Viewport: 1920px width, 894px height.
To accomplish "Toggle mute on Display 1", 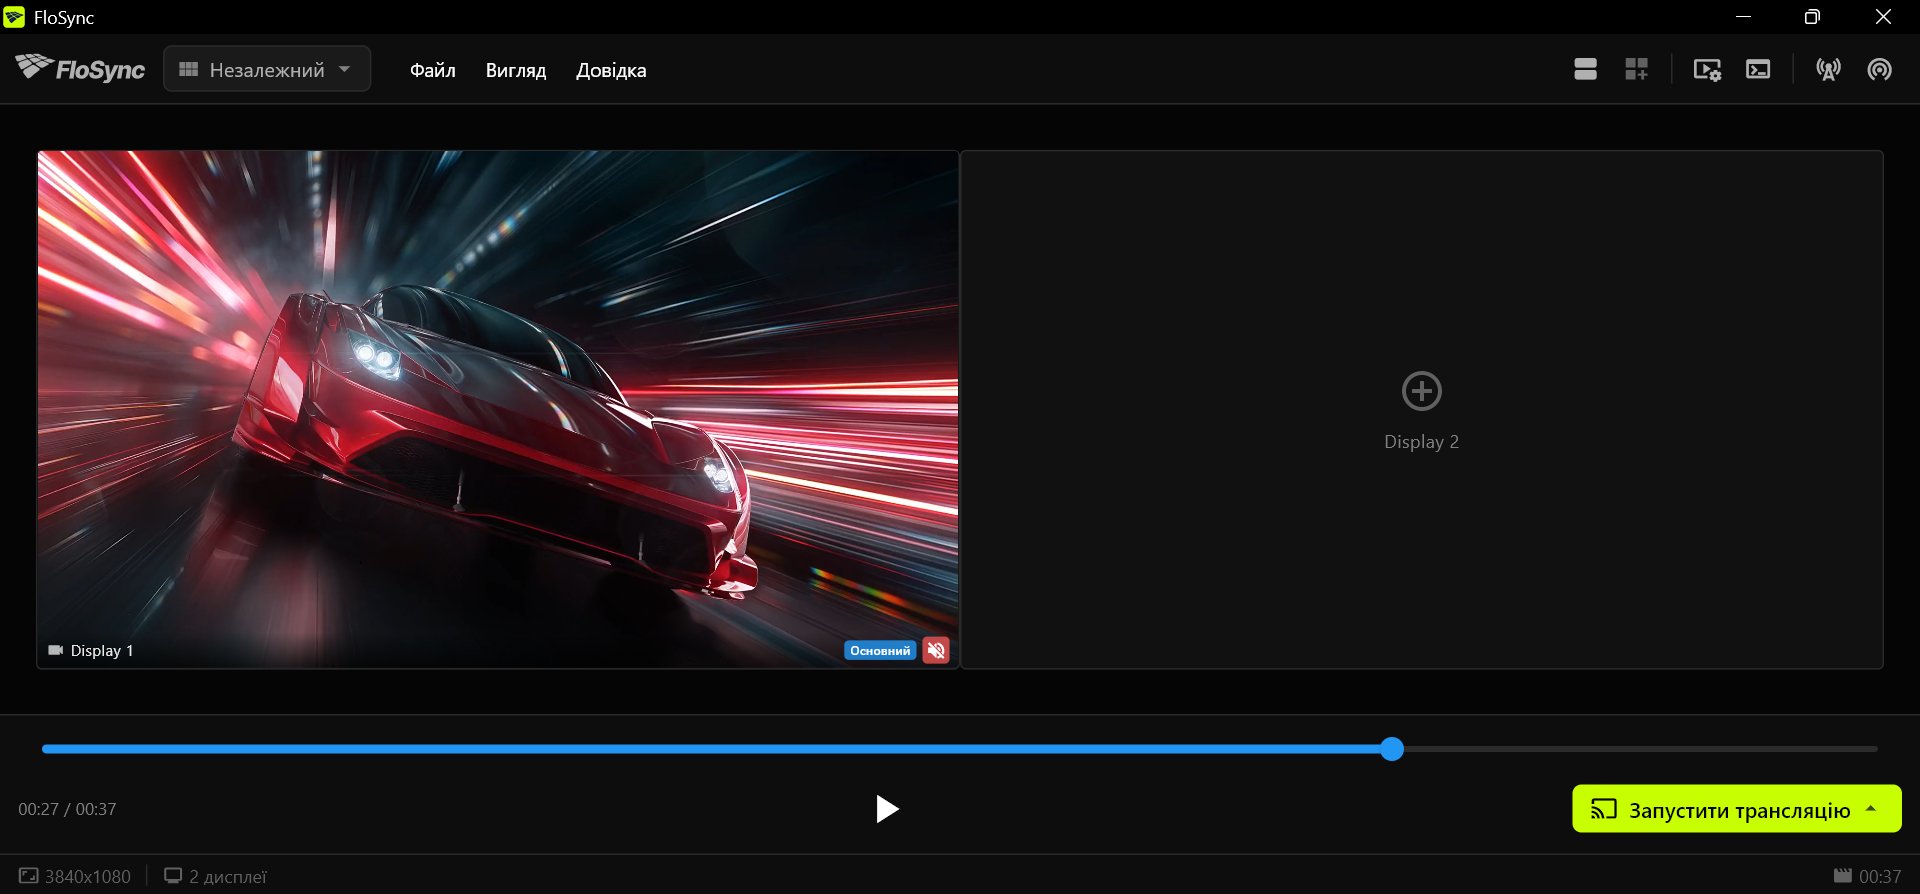I will coord(936,651).
